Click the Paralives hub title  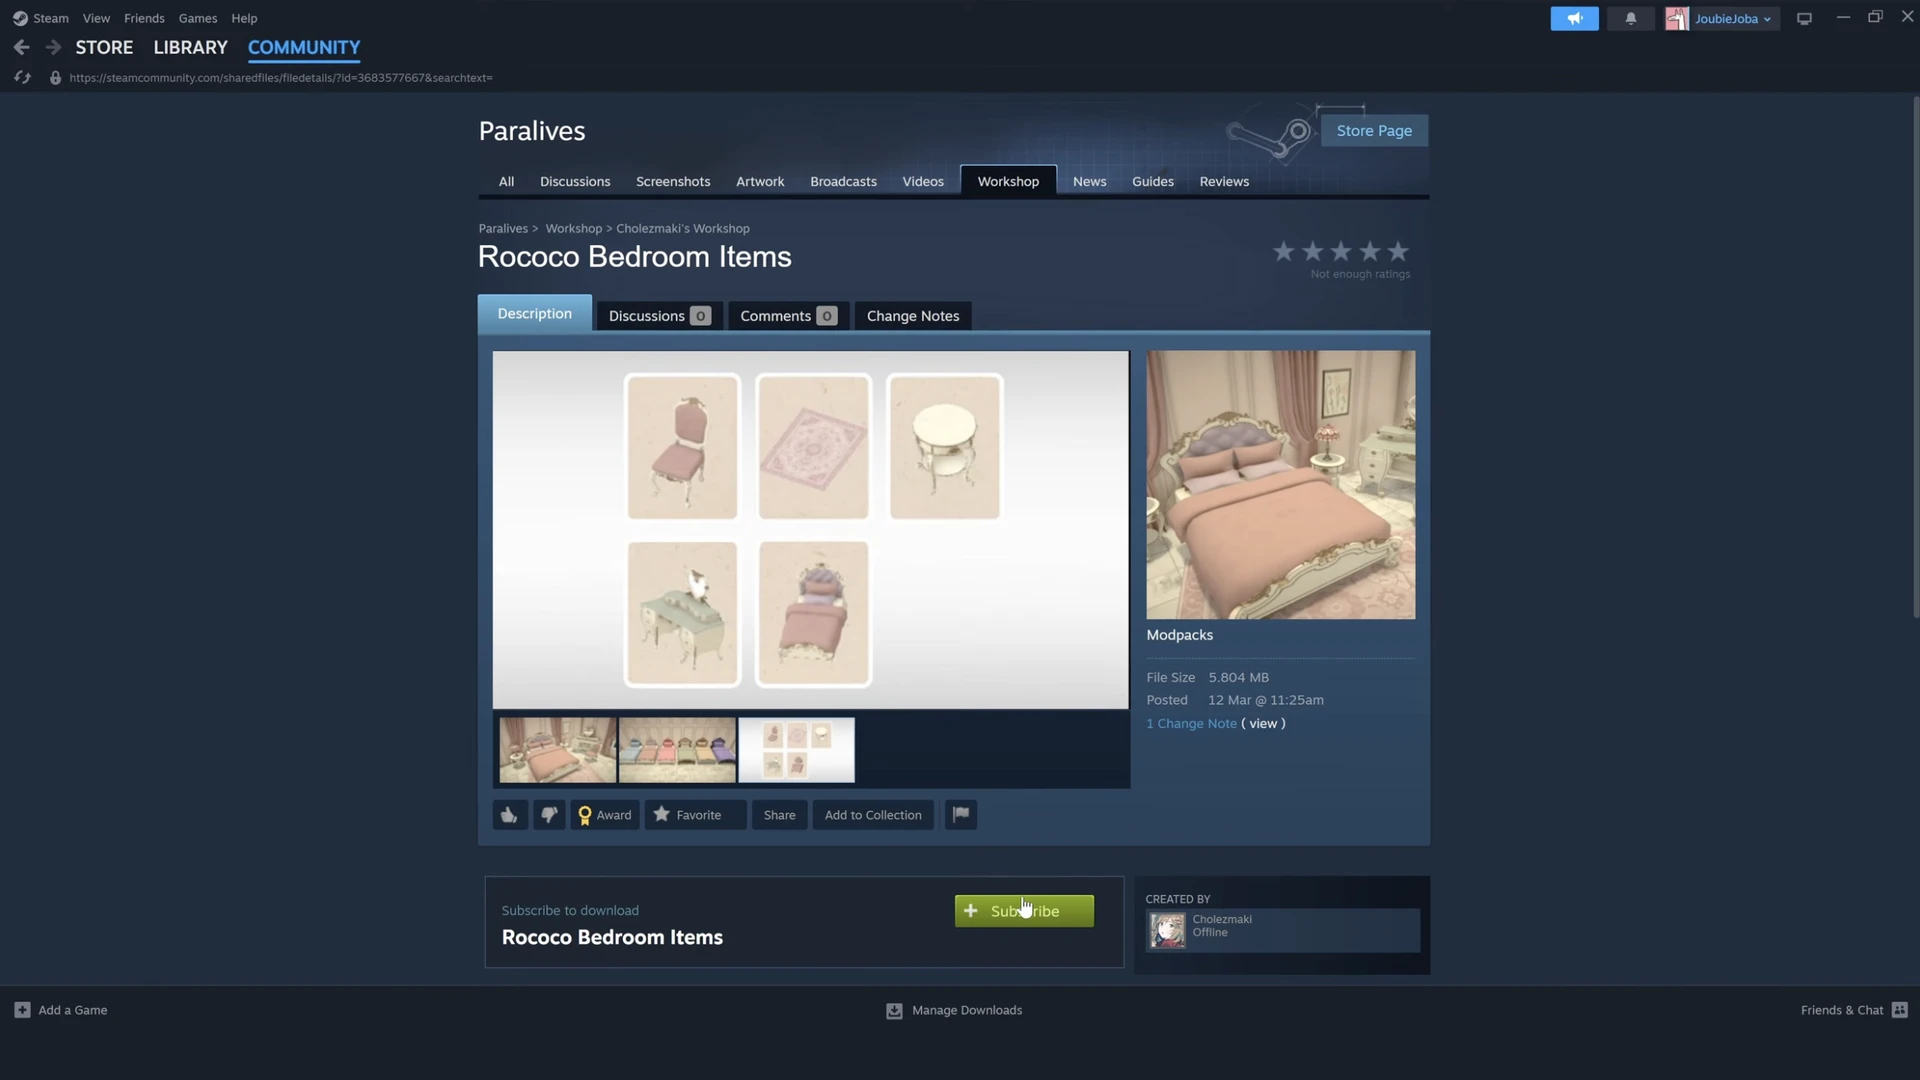click(x=531, y=131)
